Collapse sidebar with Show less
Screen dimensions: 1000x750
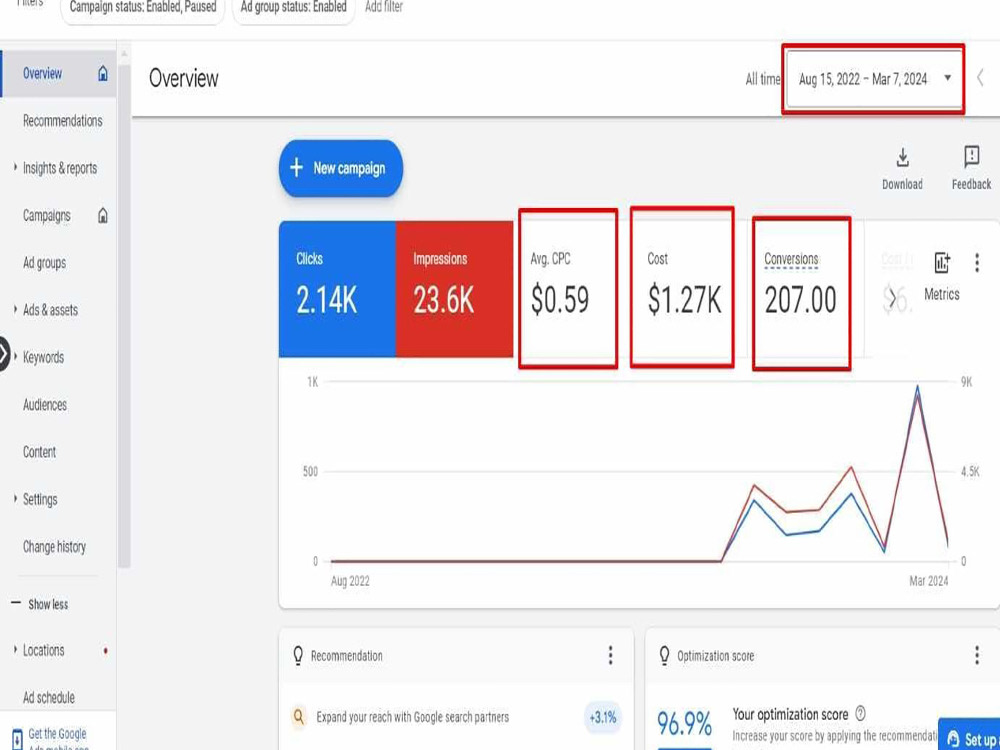[40, 604]
